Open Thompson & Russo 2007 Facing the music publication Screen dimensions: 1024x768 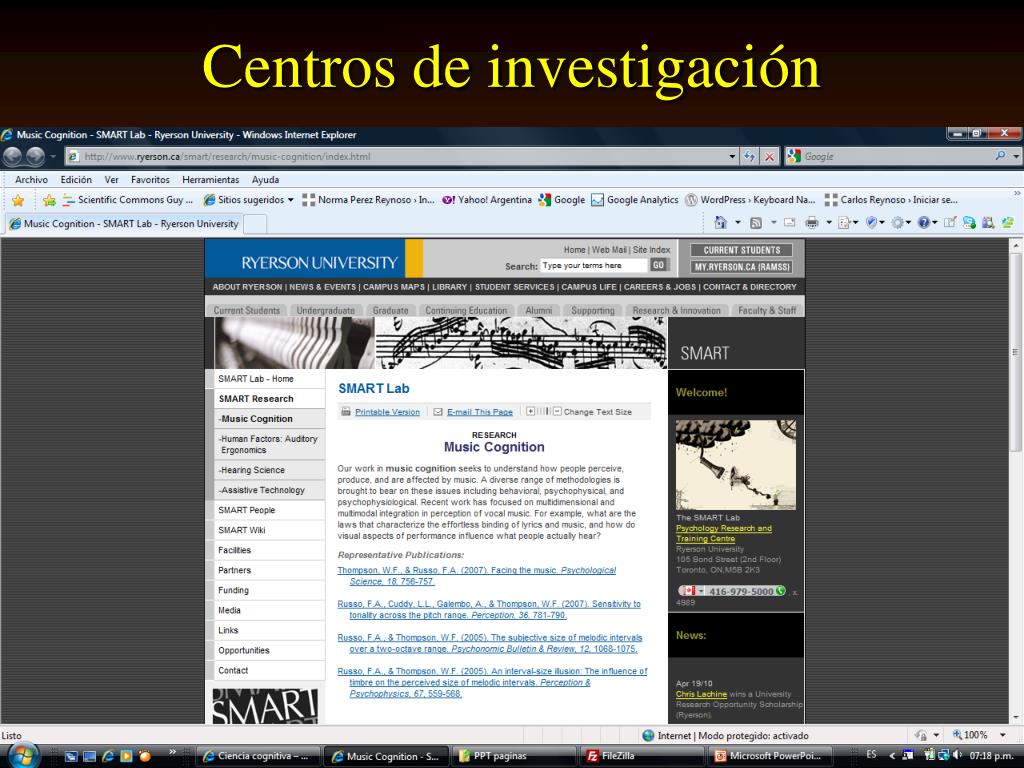coord(477,575)
